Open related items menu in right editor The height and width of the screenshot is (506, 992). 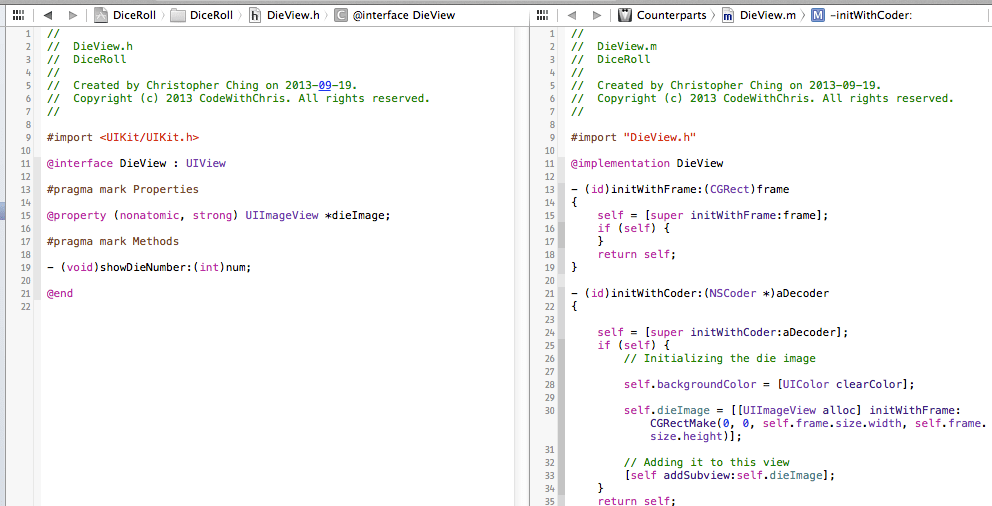tap(542, 15)
